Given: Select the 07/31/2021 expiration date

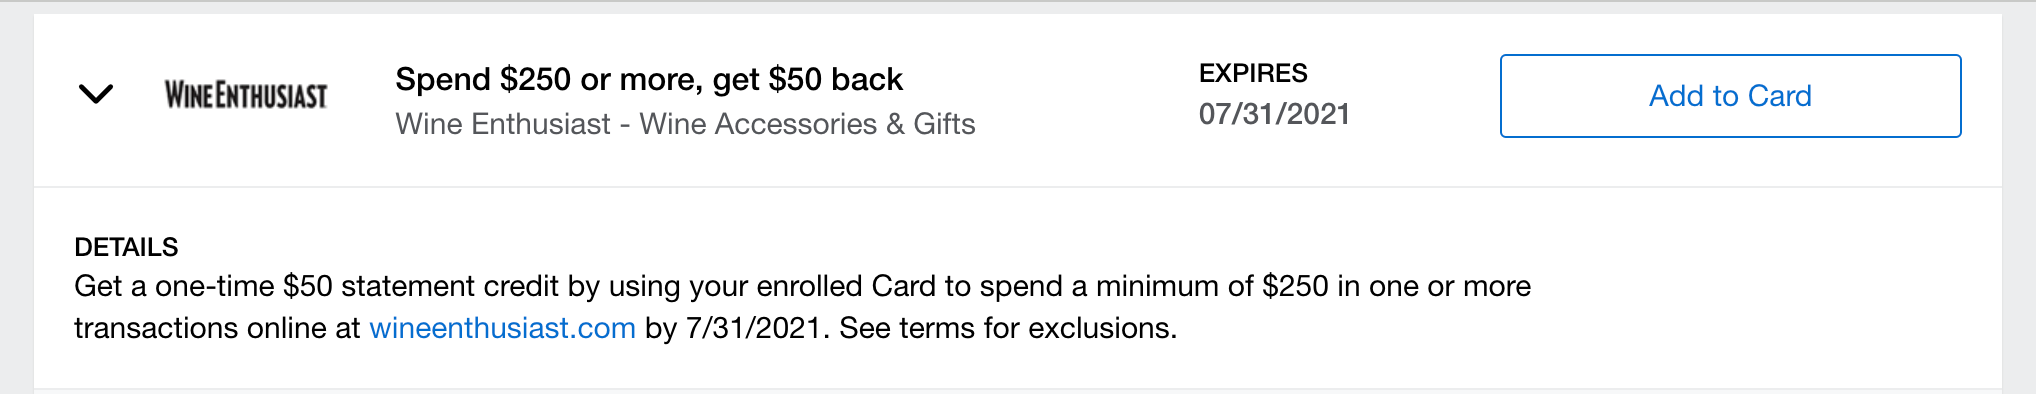Looking at the screenshot, I should (x=1274, y=114).
